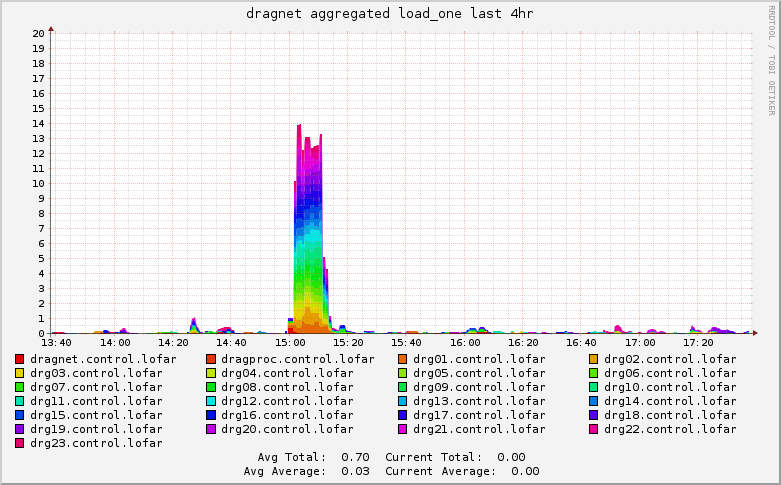
Task: Click the 17:20 time axis label
Action: tap(698, 343)
